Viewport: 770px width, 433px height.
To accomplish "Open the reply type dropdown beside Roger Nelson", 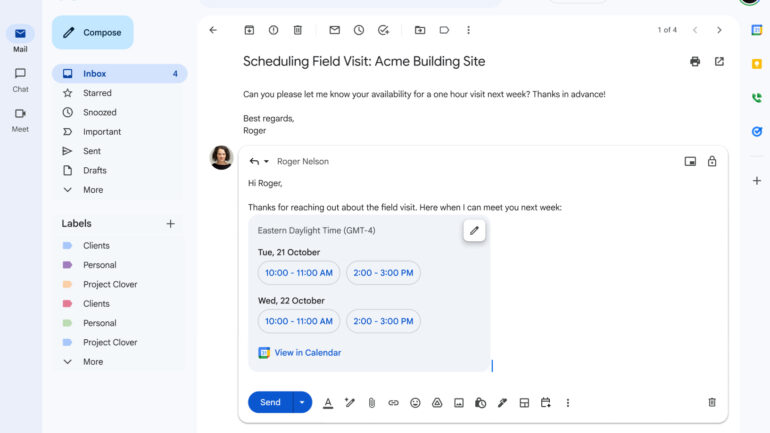I will 266,162.
